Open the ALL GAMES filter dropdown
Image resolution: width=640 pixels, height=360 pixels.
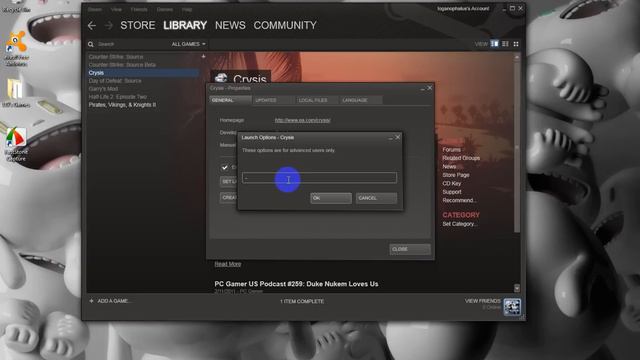(x=188, y=44)
